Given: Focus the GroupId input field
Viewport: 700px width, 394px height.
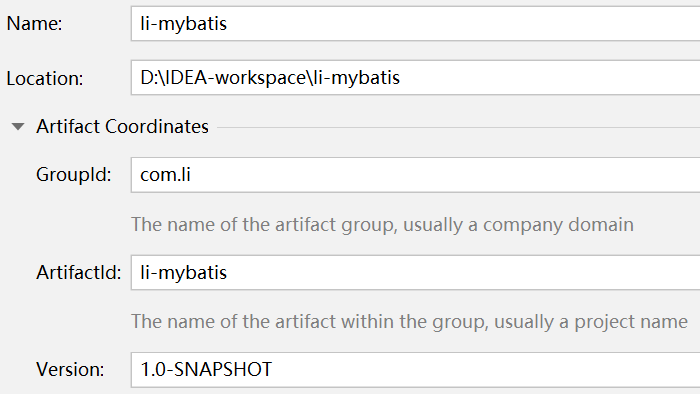Looking at the screenshot, I should point(415,175).
